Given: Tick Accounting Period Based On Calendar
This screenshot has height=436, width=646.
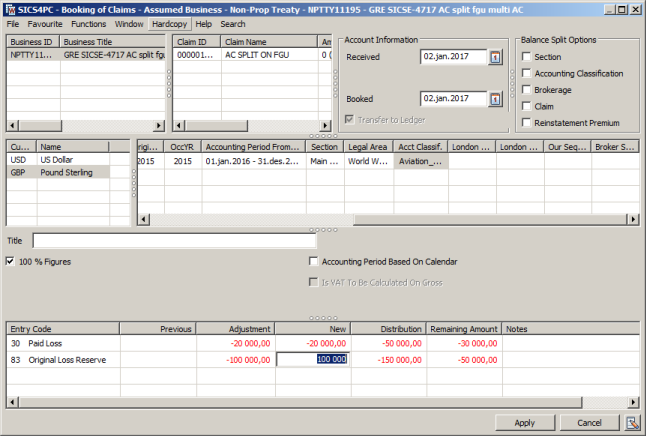Looking at the screenshot, I should pyautogui.click(x=314, y=261).
